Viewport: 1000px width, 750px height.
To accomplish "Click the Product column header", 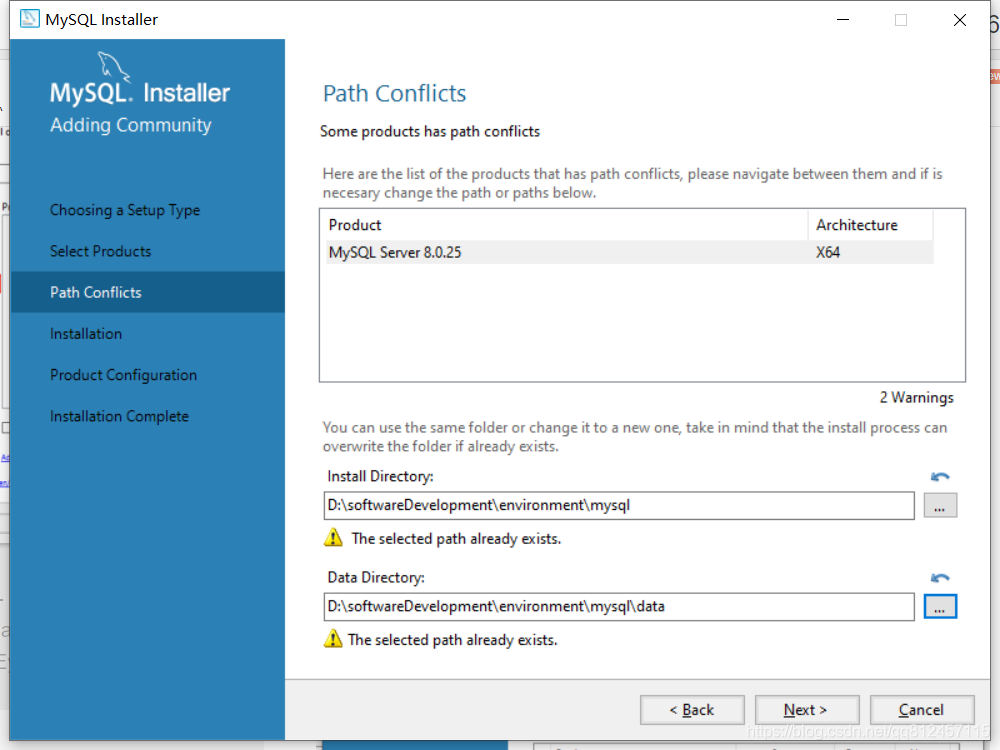I will pos(566,225).
